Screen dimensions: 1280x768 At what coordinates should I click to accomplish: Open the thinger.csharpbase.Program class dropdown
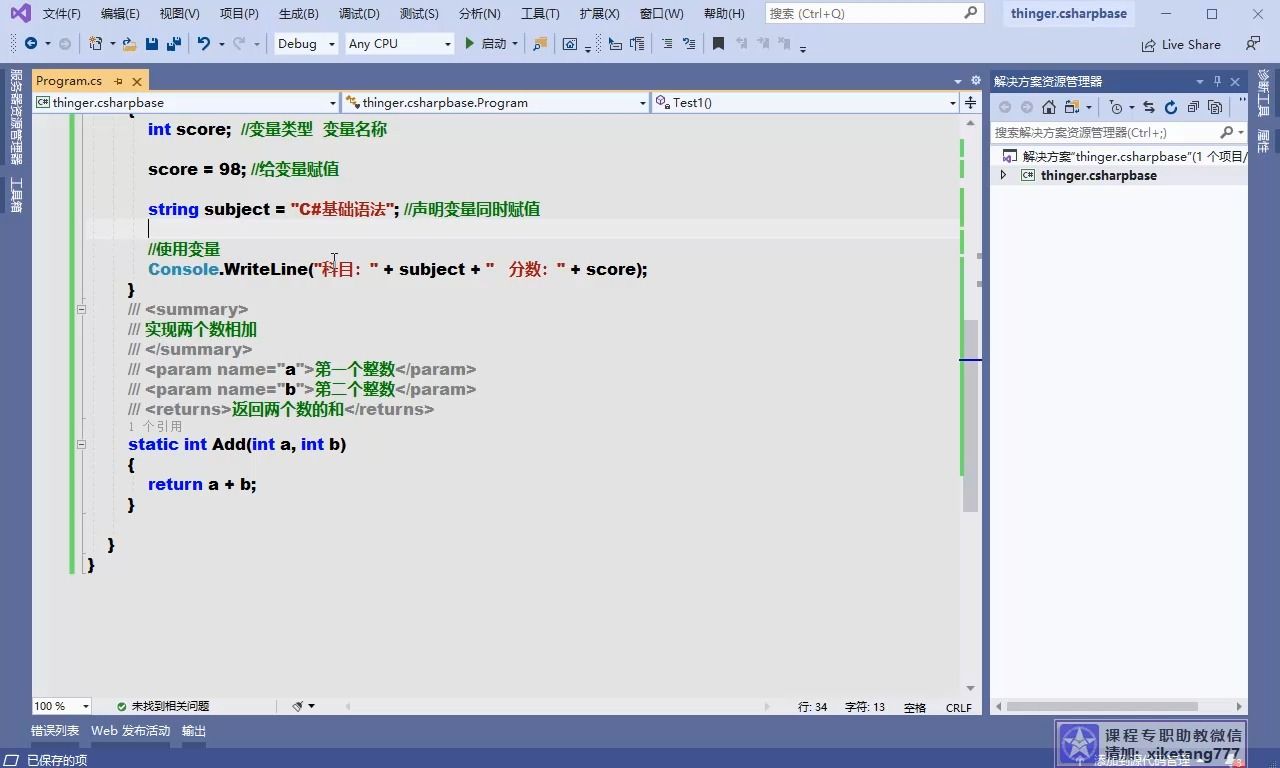pyautogui.click(x=495, y=102)
